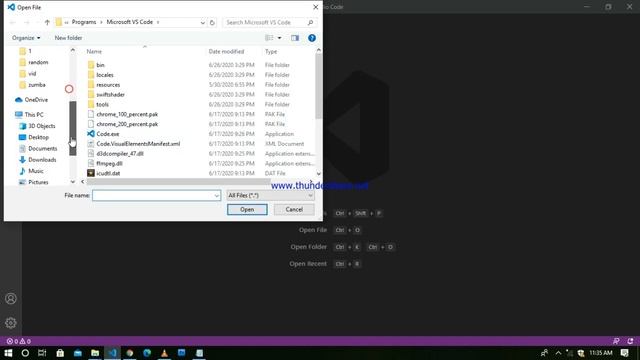Sort files by the Type column
The image size is (640, 360).
coord(271,51)
